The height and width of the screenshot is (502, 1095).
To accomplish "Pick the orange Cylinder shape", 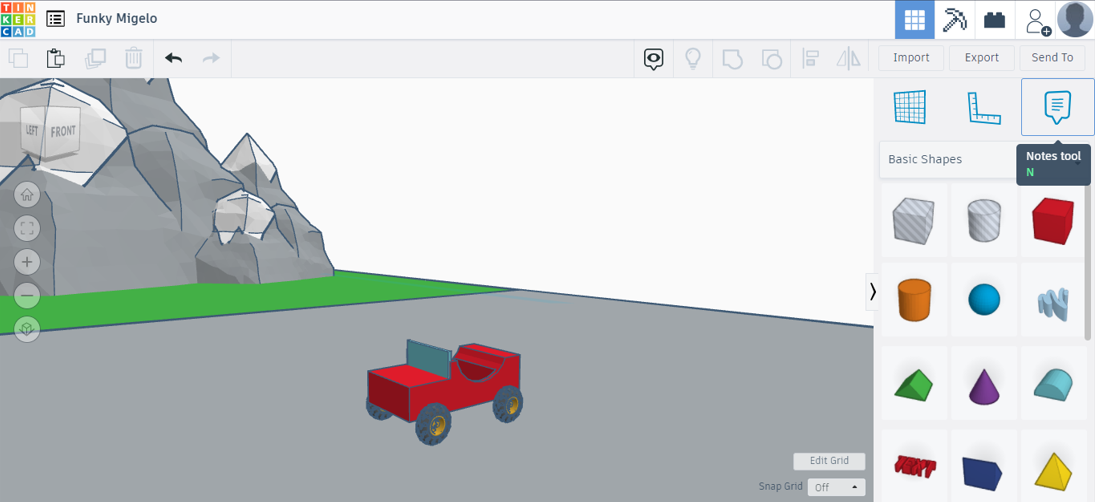I will pos(913,300).
